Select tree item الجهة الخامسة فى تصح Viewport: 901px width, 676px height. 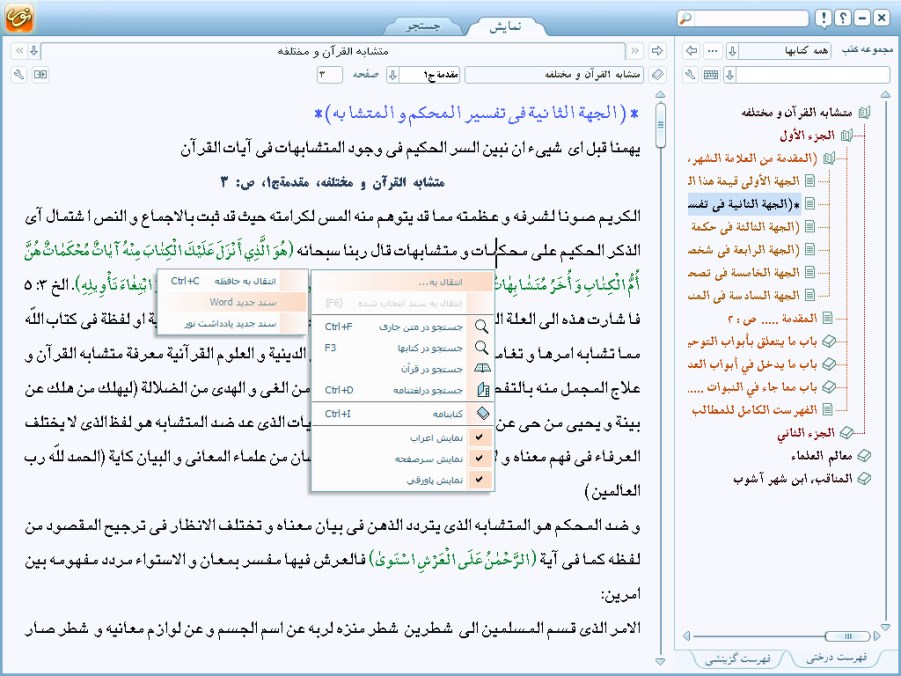click(744, 272)
